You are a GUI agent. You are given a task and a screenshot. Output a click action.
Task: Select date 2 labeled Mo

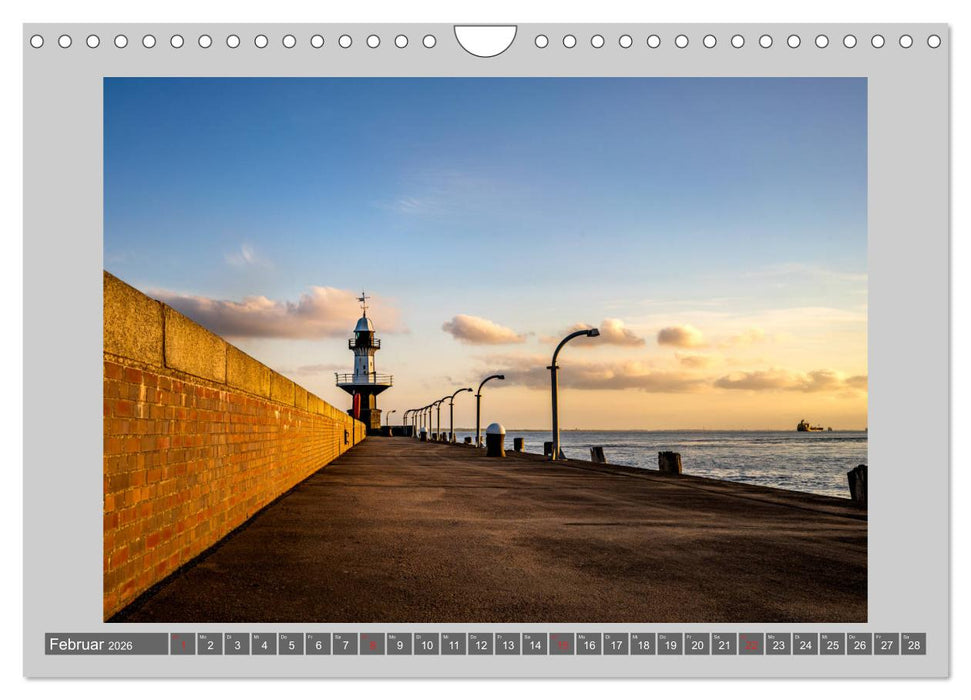209,645
